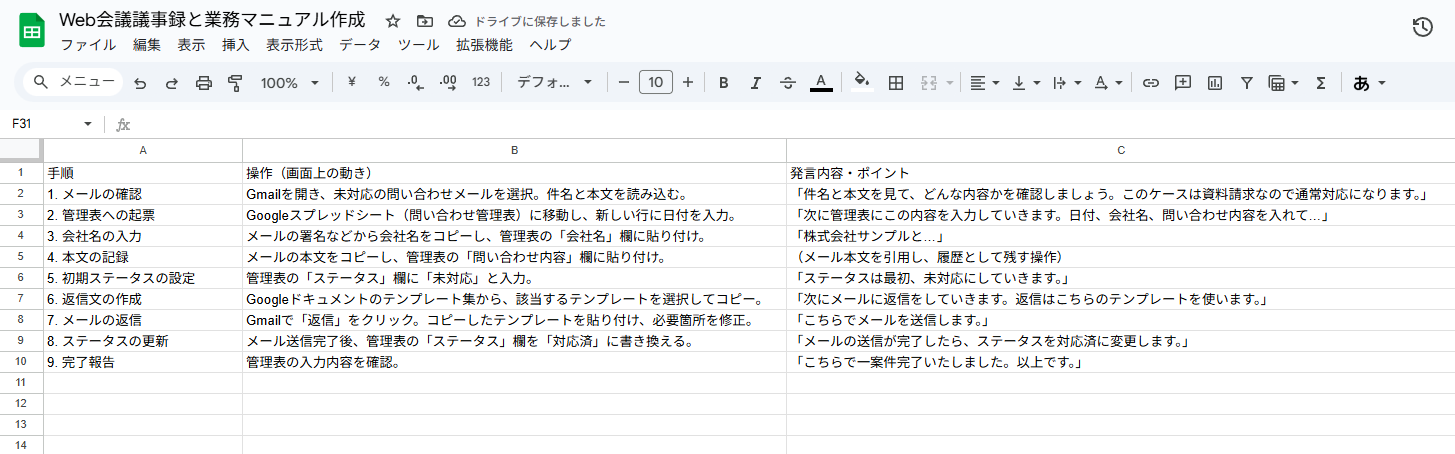Open the 挿入 menu
Viewport: 1455px width, 454px height.
[x=236, y=45]
